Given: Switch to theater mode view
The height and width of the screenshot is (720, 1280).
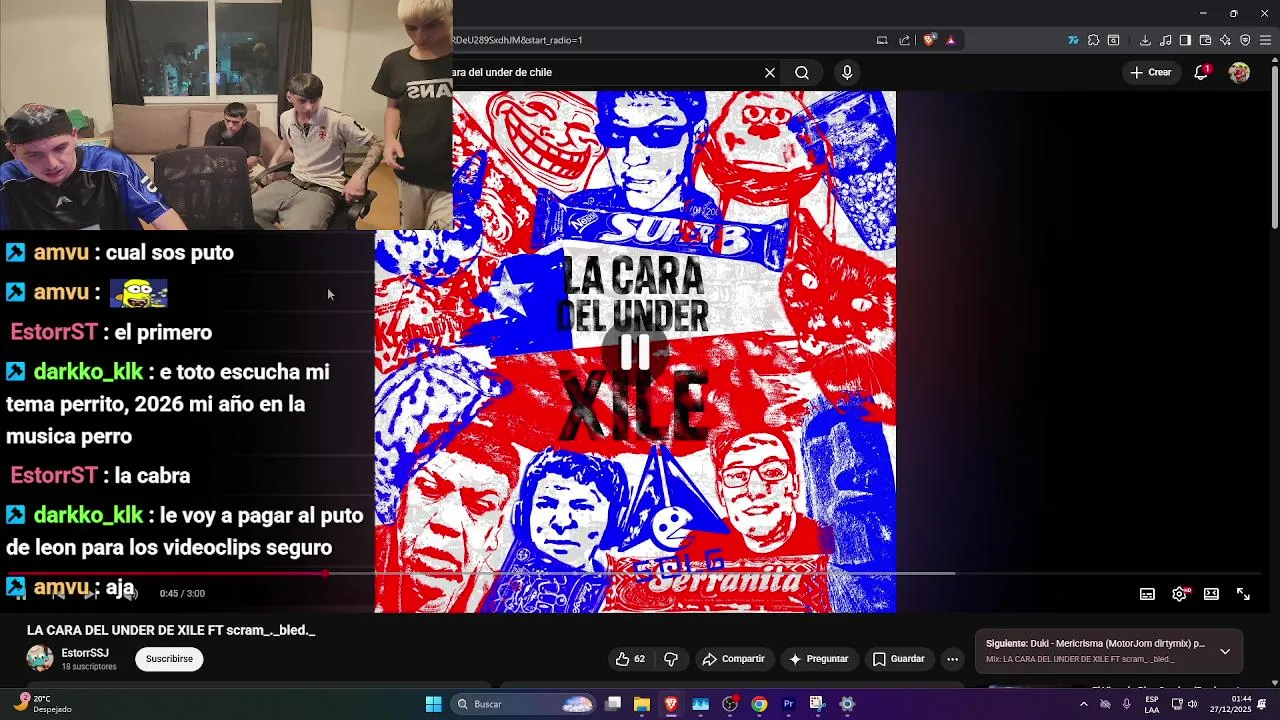Looking at the screenshot, I should click(x=1211, y=594).
